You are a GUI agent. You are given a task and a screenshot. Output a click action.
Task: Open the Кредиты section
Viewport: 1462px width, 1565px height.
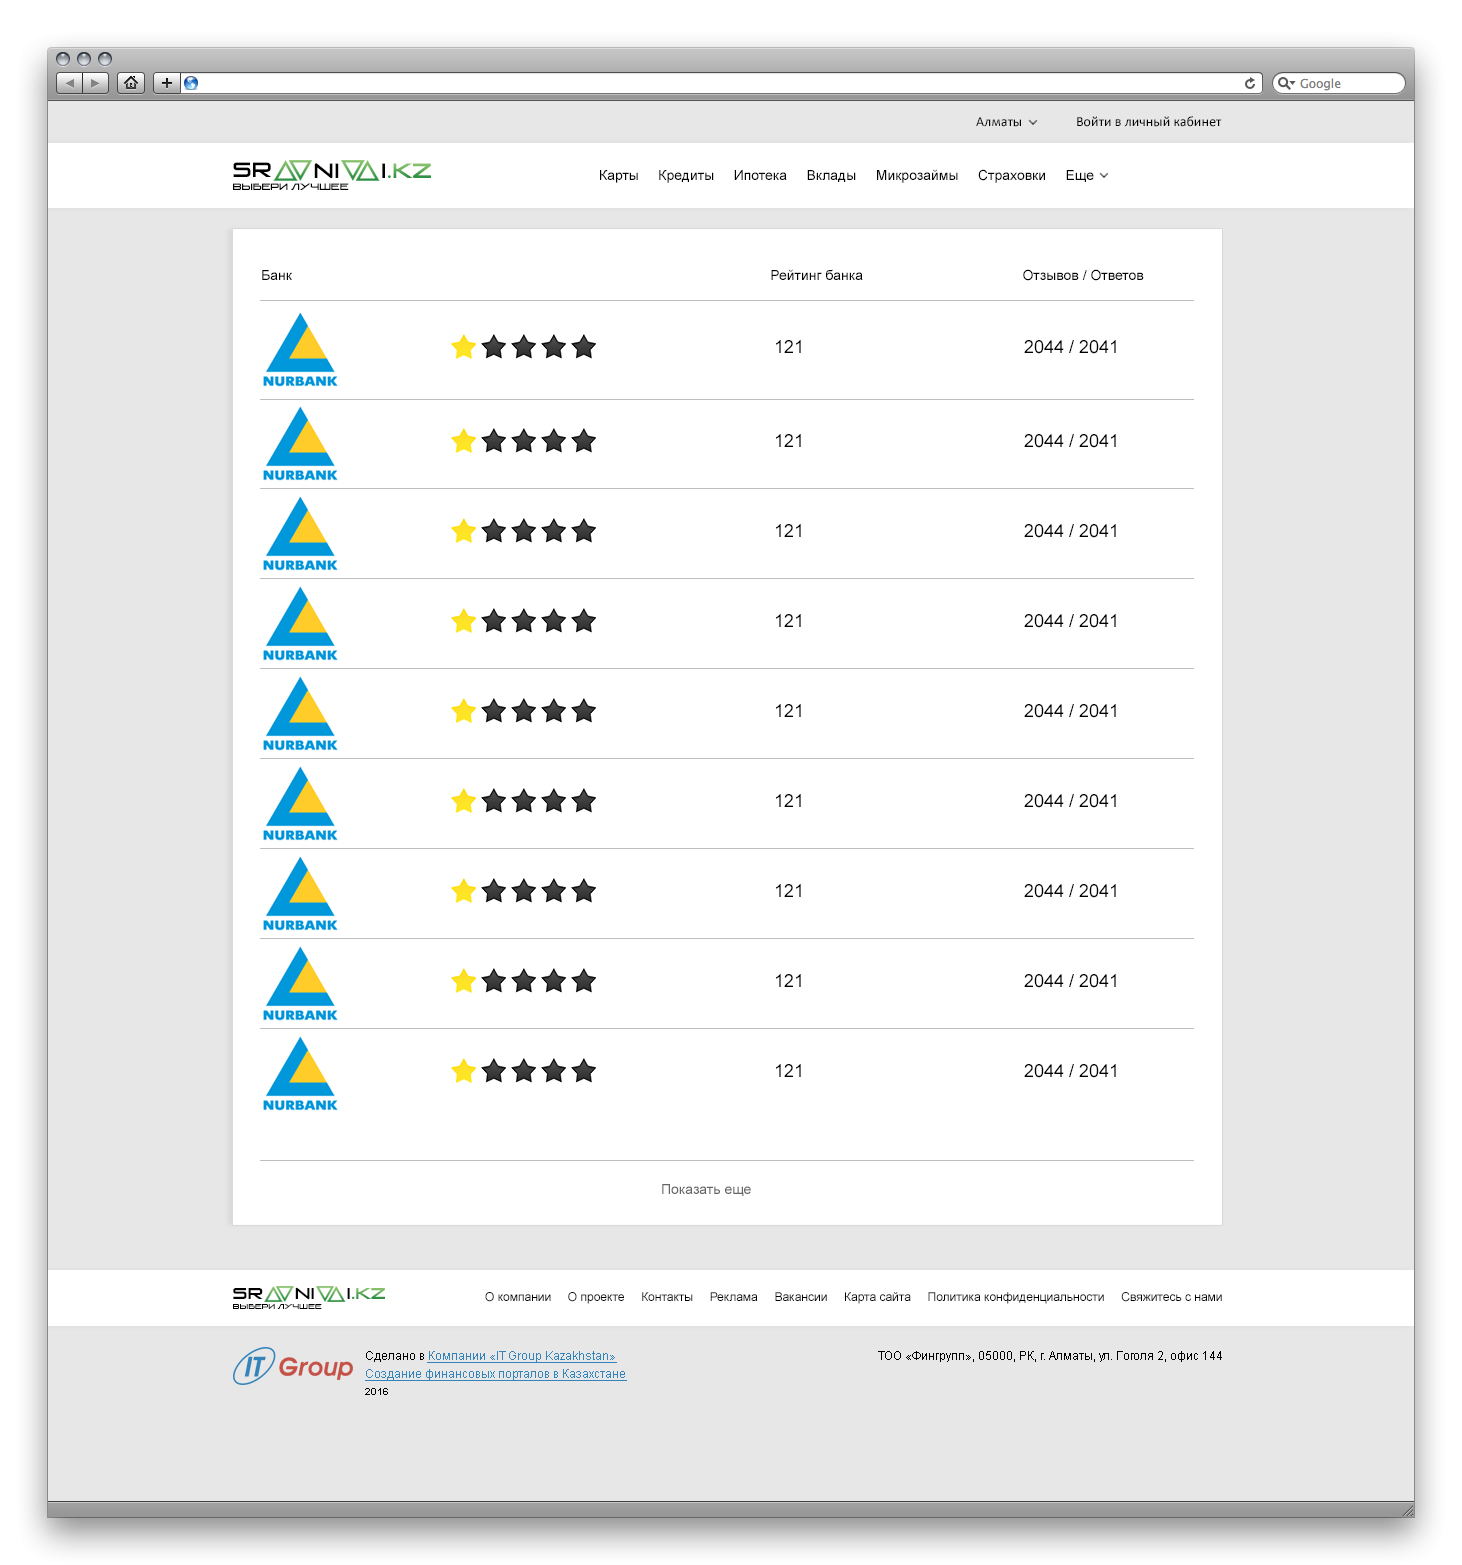pyautogui.click(x=686, y=175)
